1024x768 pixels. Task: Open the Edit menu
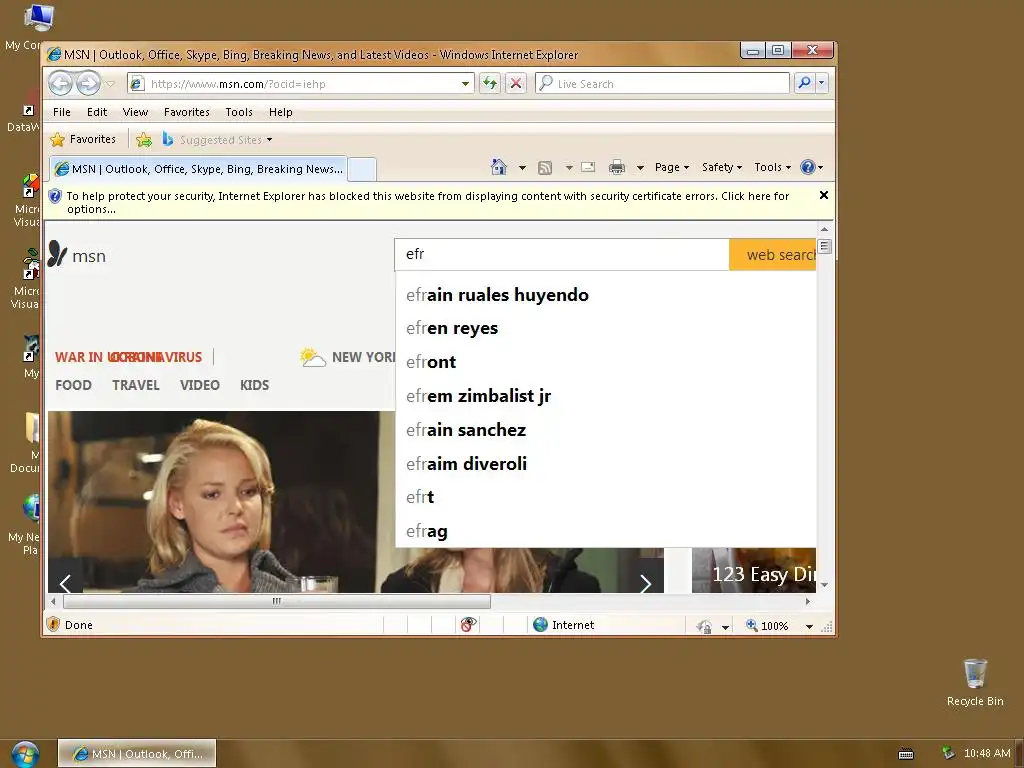[97, 112]
